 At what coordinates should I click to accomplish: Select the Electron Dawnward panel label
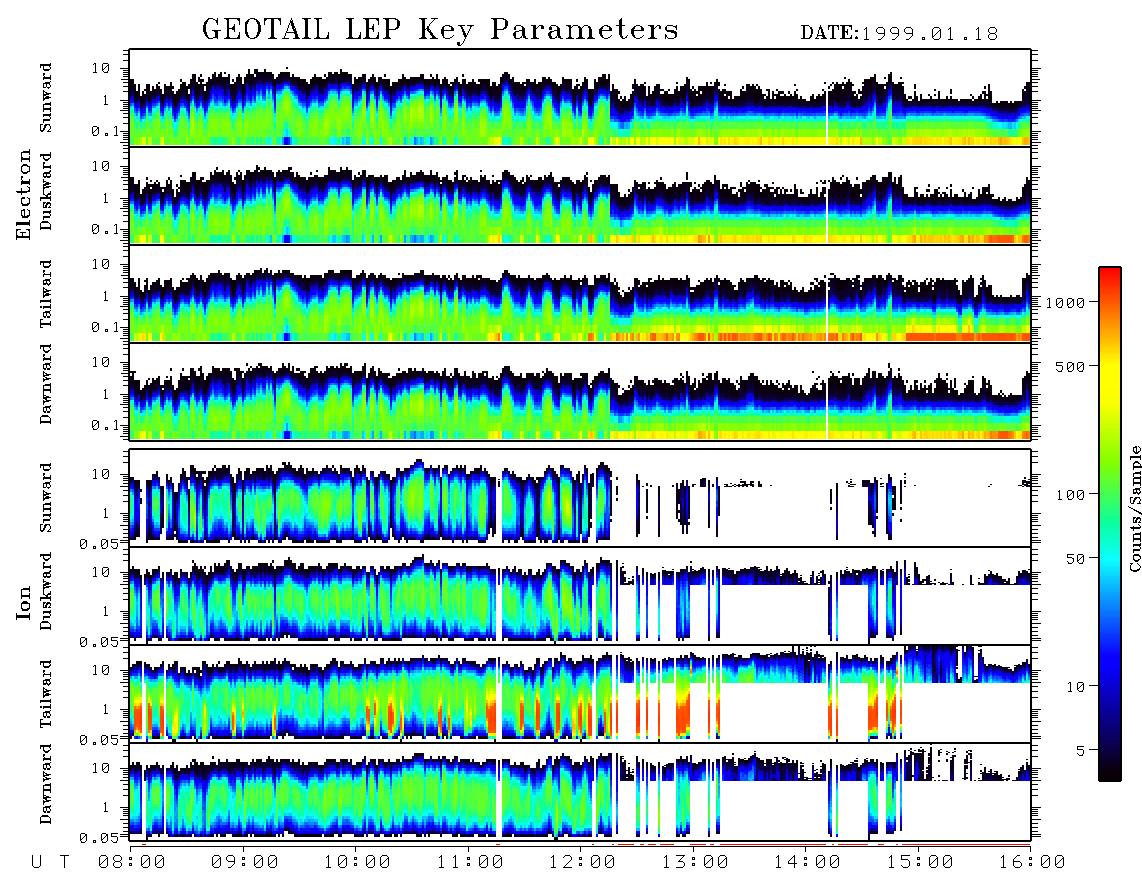pyautogui.click(x=46, y=384)
